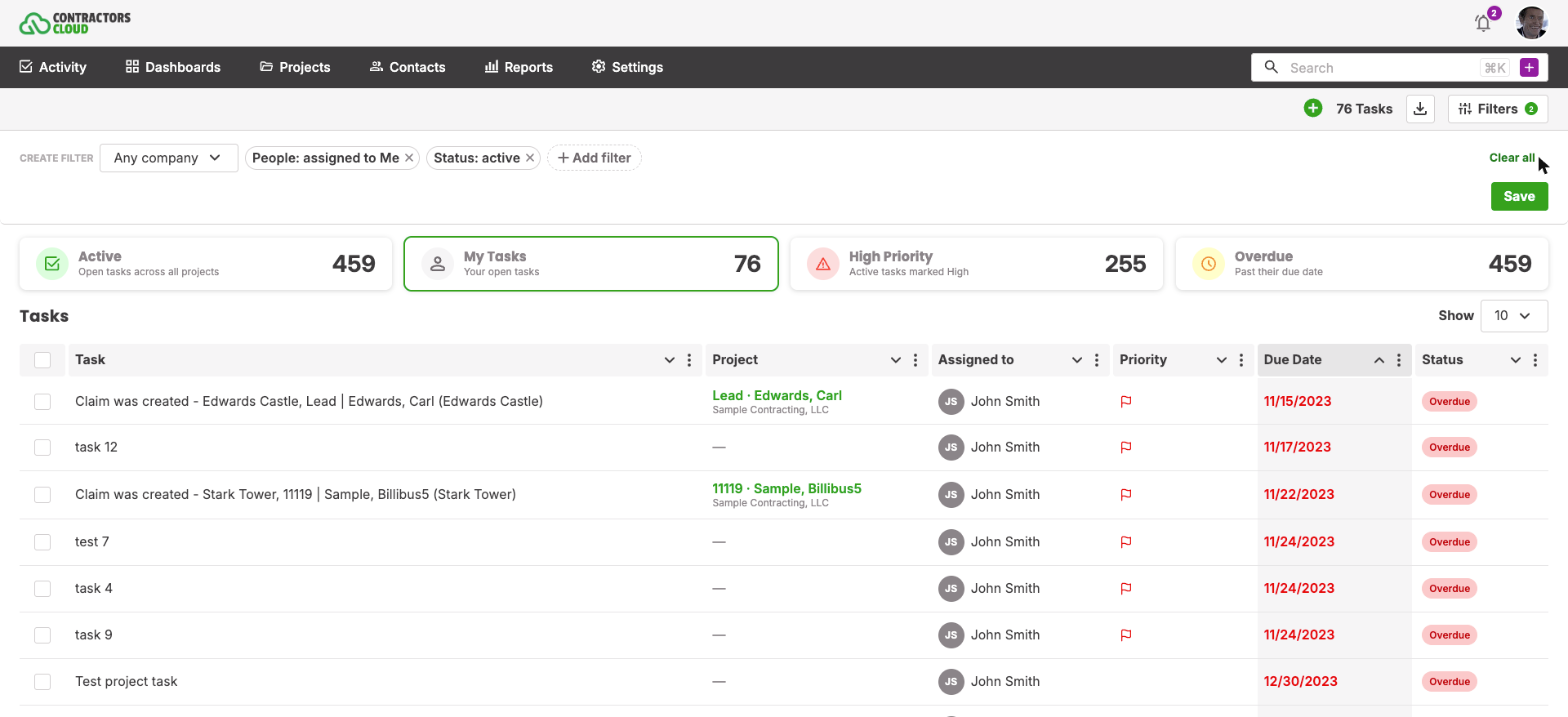Screen dimensions: 1568x717
Task: Click the green add task plus icon
Action: pos(1313,108)
